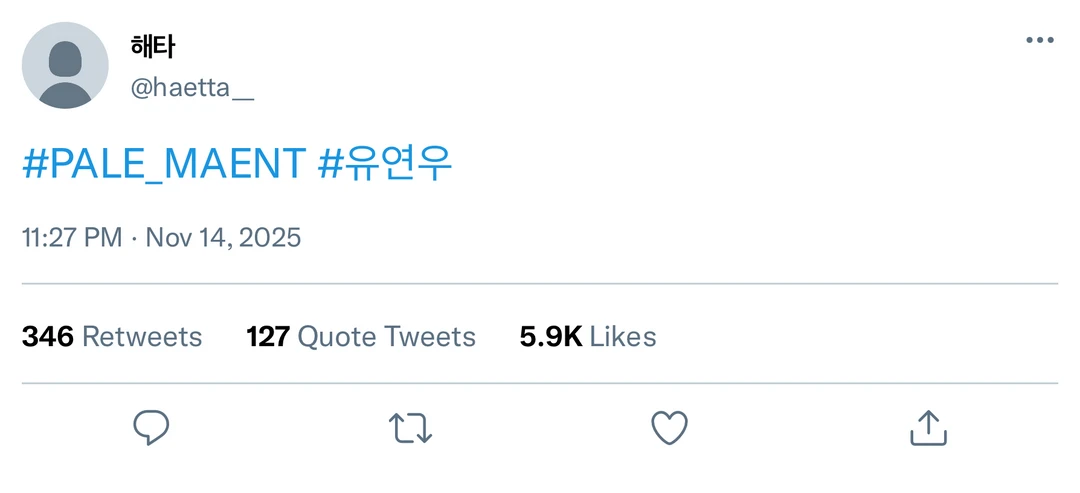Click the Nov 14, 2025 date
The height and width of the screenshot is (493, 1080).
223,238
